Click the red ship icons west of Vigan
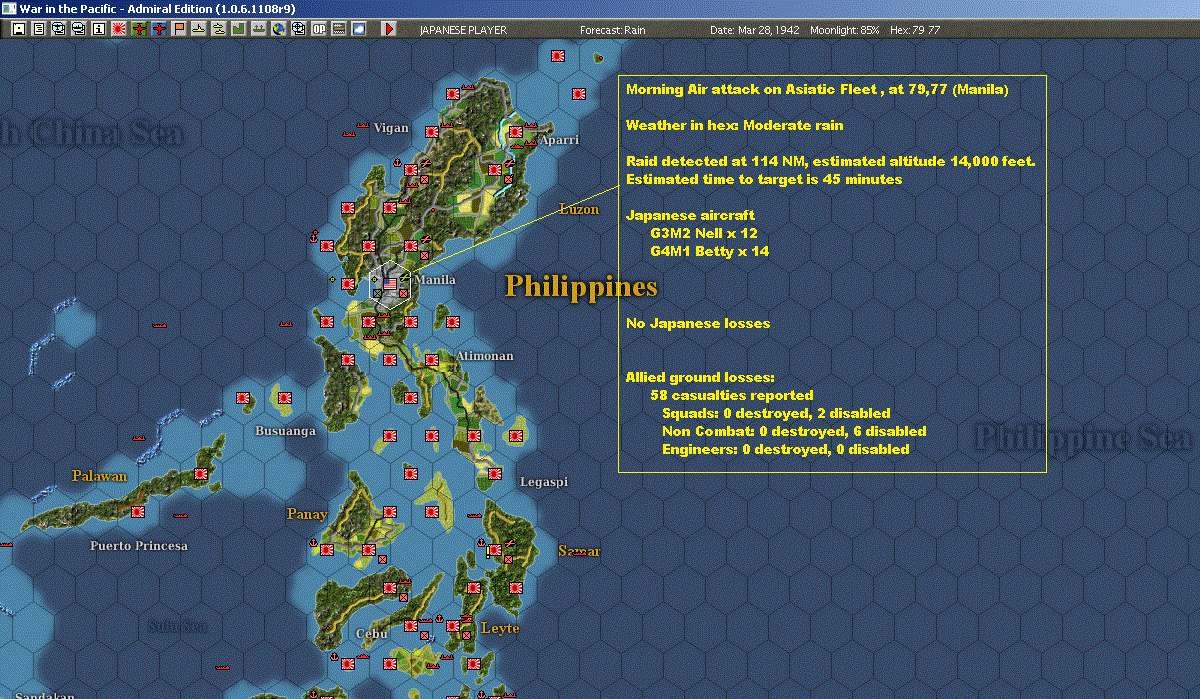Viewport: 1200px width, 699px height. (356, 129)
